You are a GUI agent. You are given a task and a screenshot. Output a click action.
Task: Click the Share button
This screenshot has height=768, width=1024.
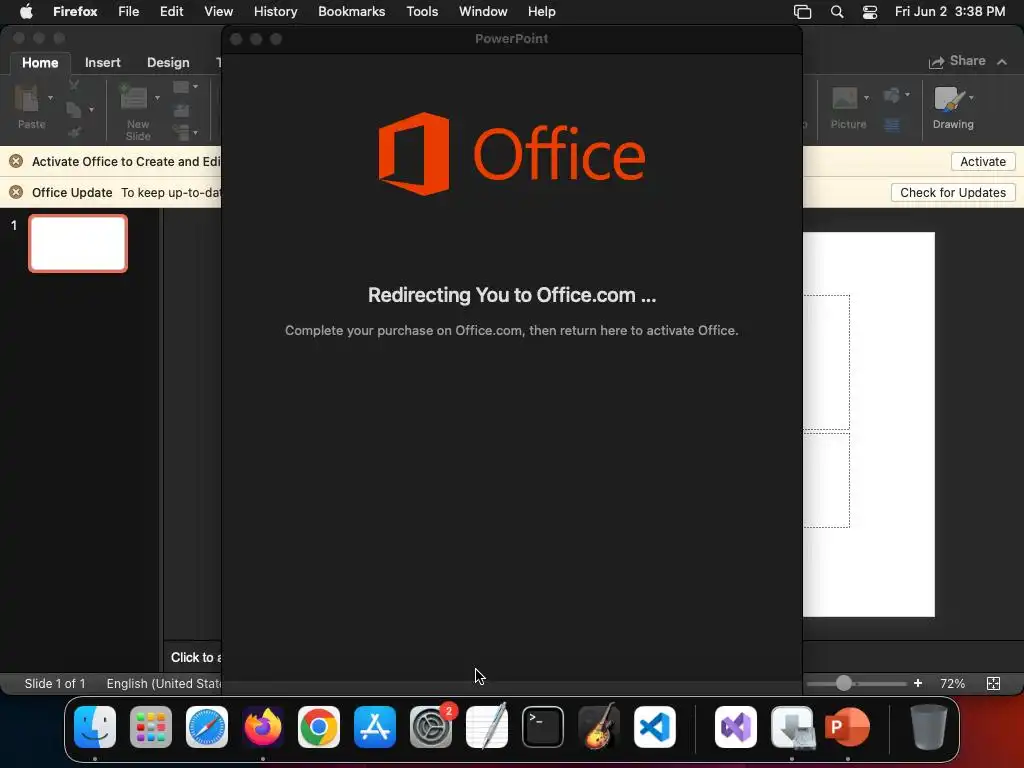pos(957,61)
